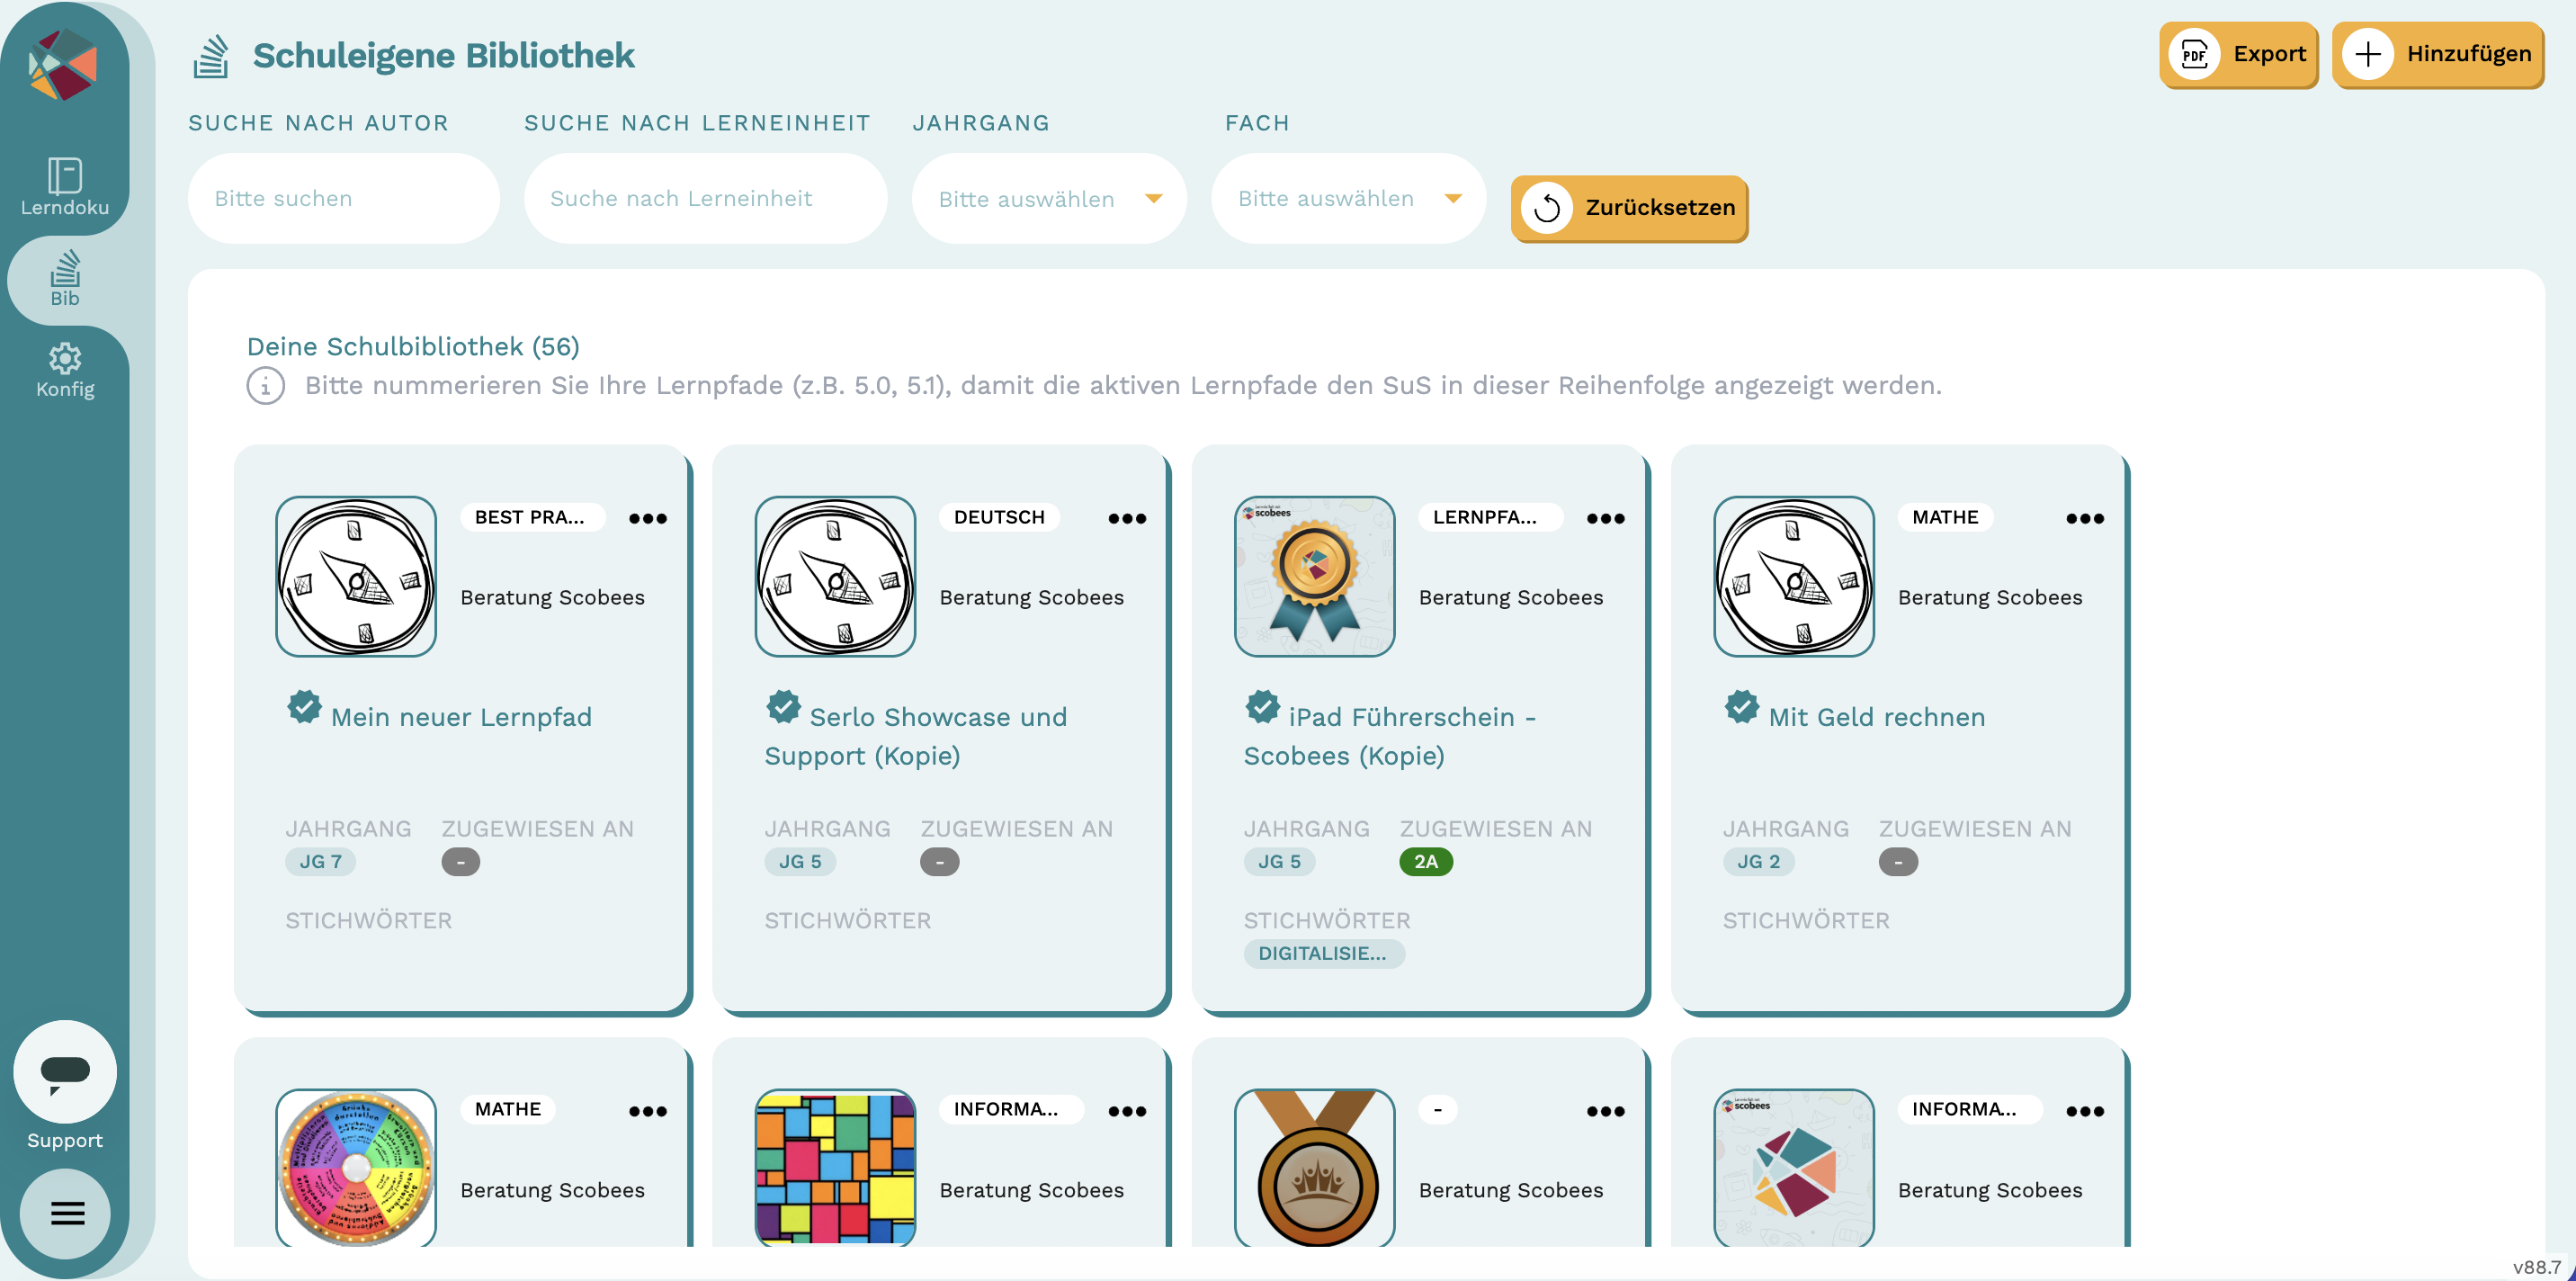2576x1281 pixels.
Task: Click MATHE tag on colorful wheel card
Action: [508, 1109]
